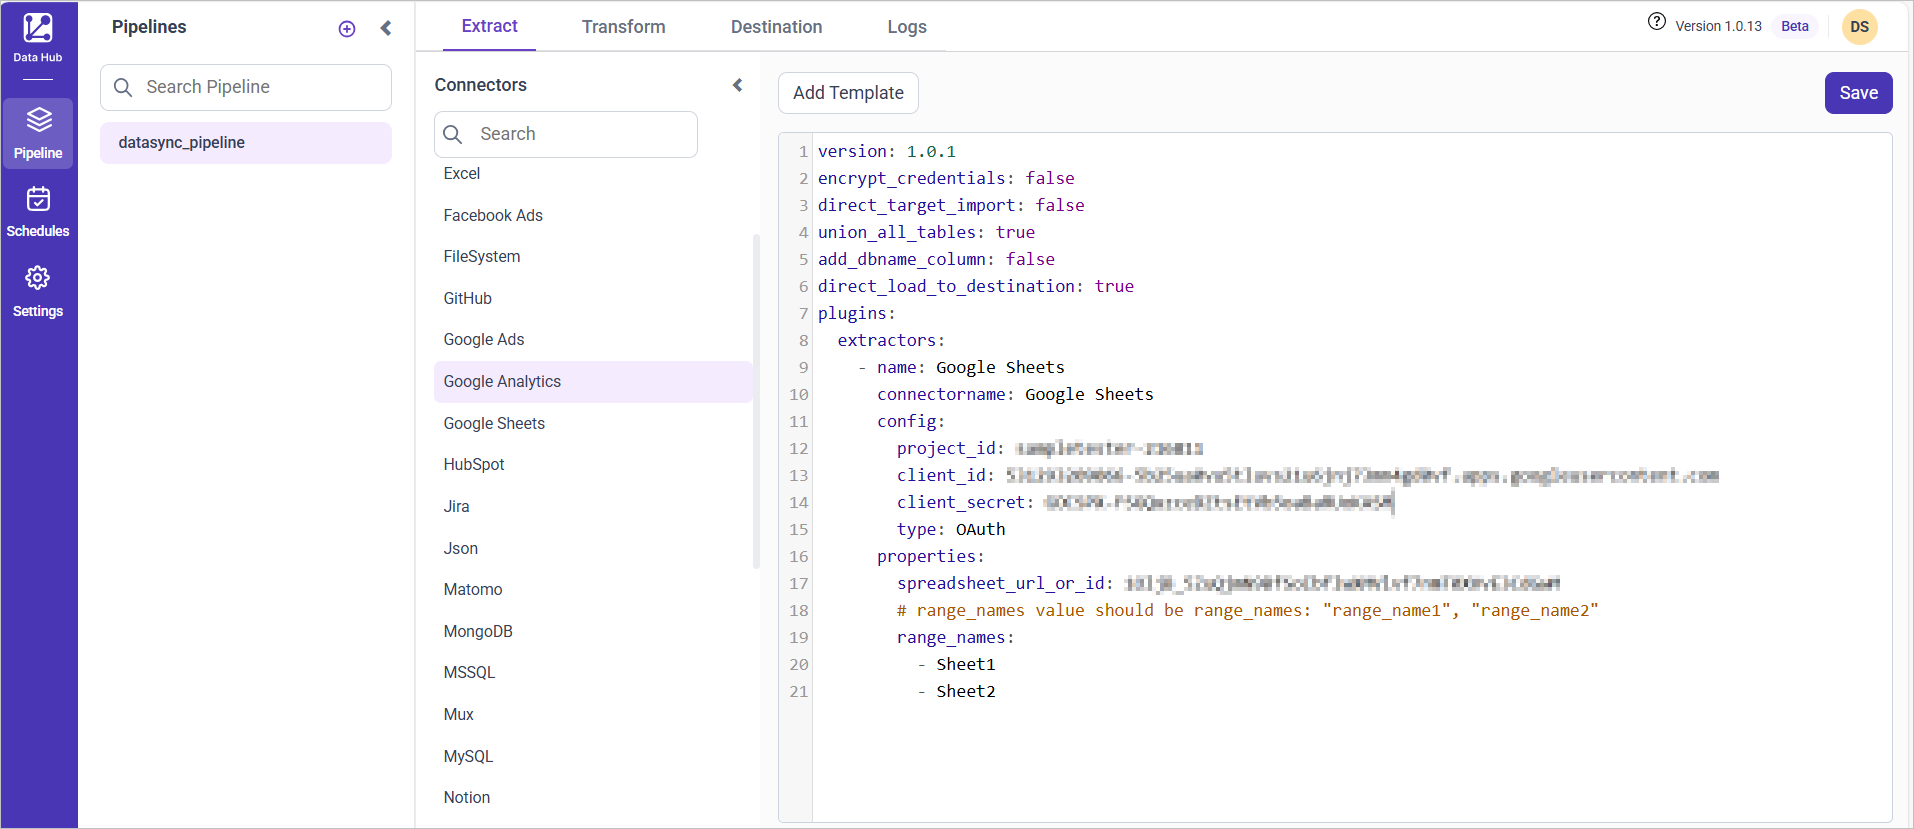1914x829 pixels.
Task: Click the 'direct_target_import: false' line
Action: click(x=951, y=206)
